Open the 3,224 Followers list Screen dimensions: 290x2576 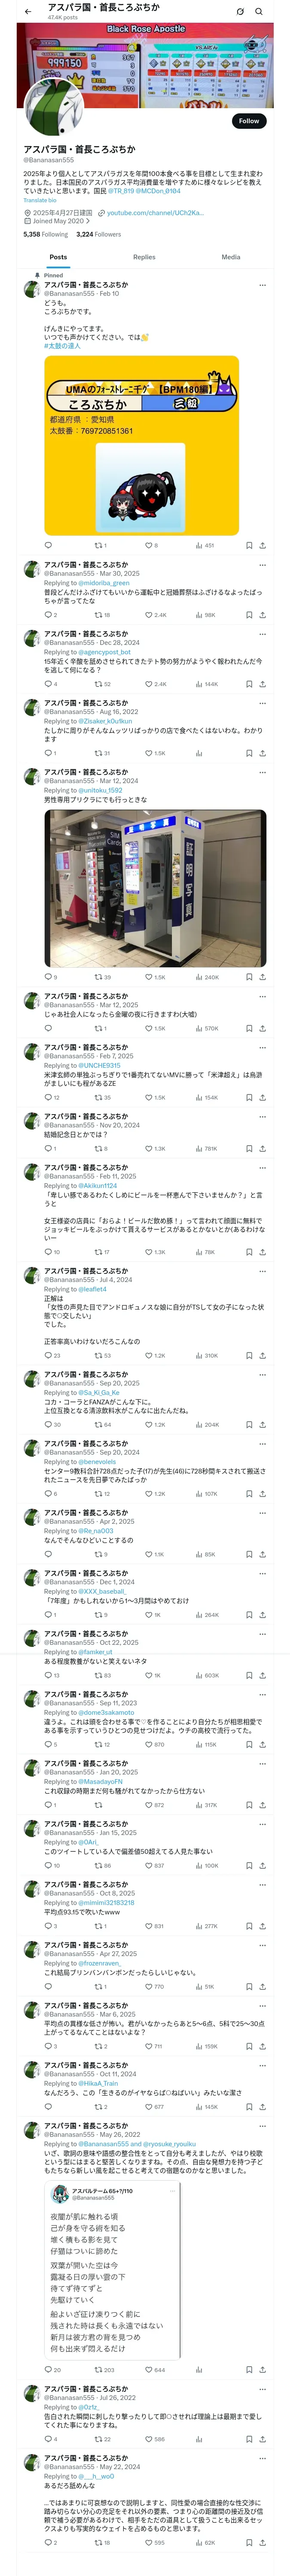click(x=98, y=234)
